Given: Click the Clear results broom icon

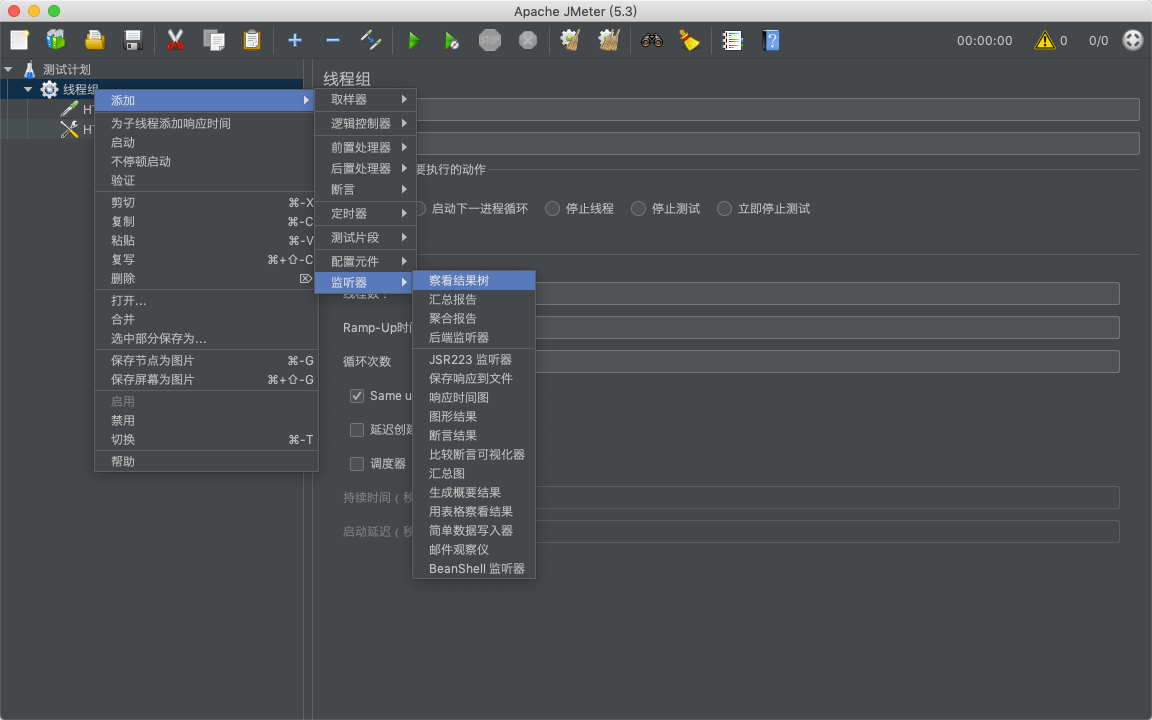Looking at the screenshot, I should tap(570, 40).
